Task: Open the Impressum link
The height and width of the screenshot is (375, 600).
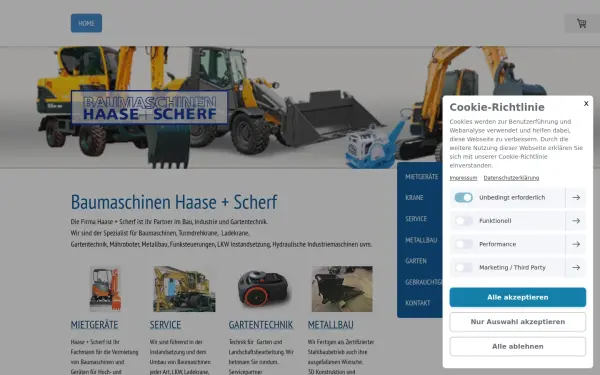Action: click(463, 178)
